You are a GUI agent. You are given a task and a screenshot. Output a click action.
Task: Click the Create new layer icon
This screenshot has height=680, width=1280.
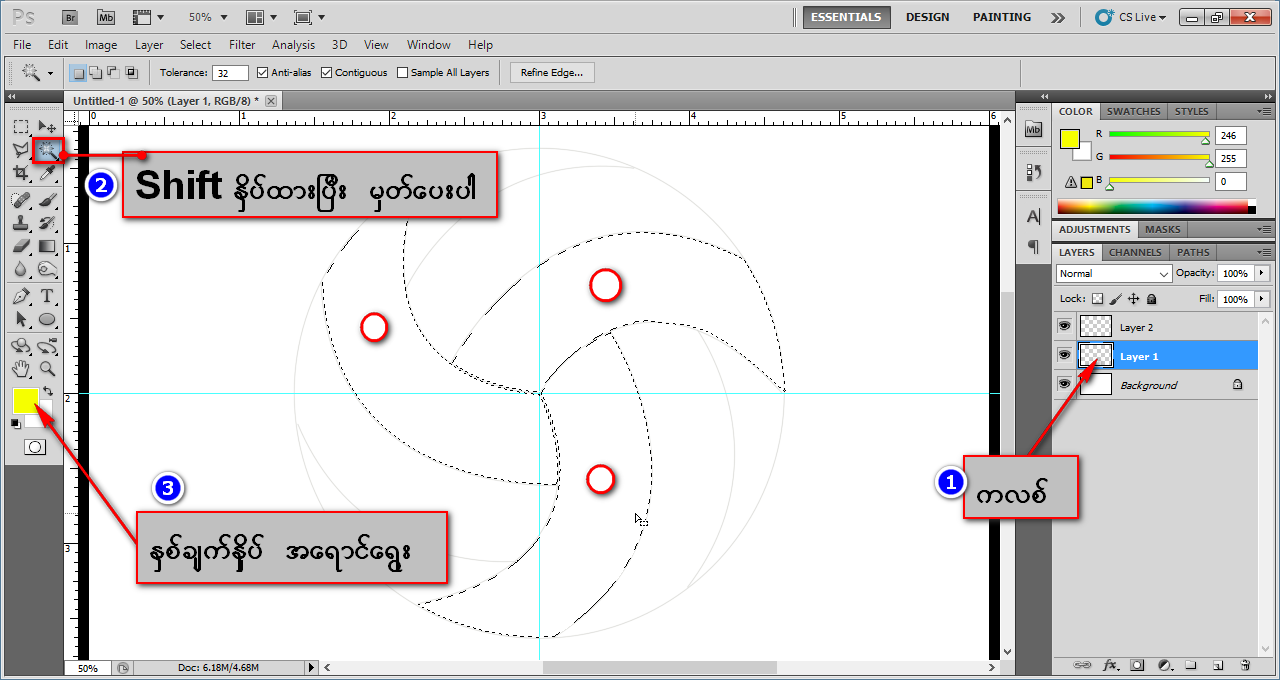click(x=1218, y=665)
